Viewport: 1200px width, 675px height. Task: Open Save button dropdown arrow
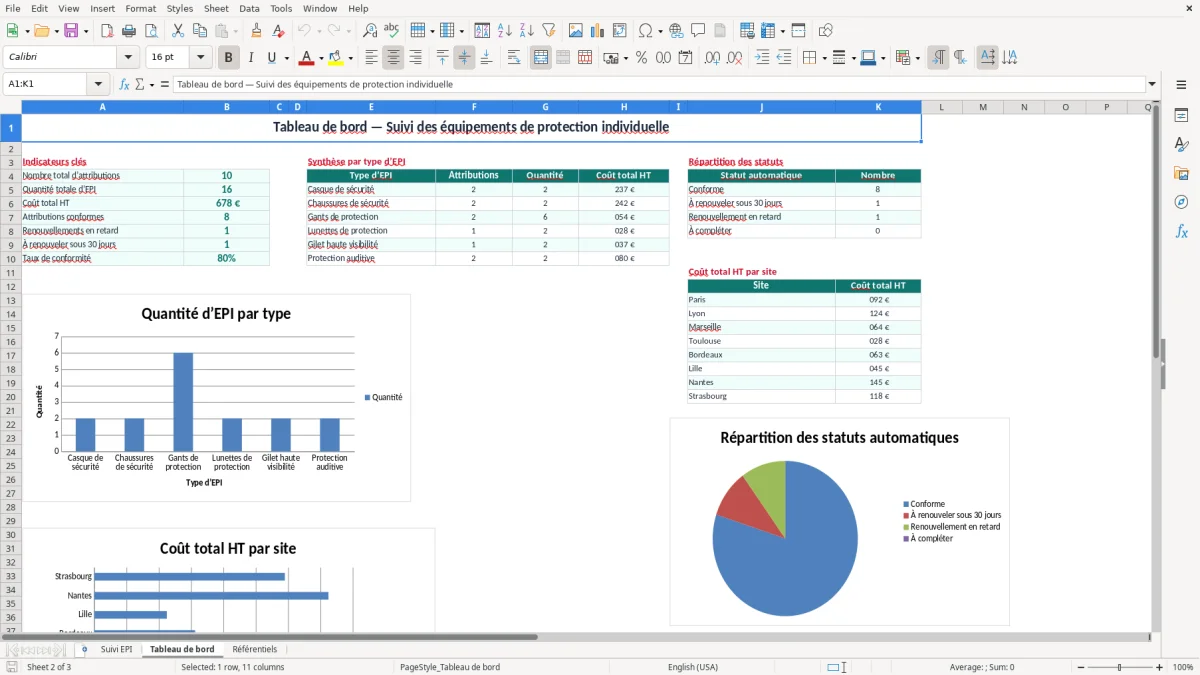click(x=85, y=31)
